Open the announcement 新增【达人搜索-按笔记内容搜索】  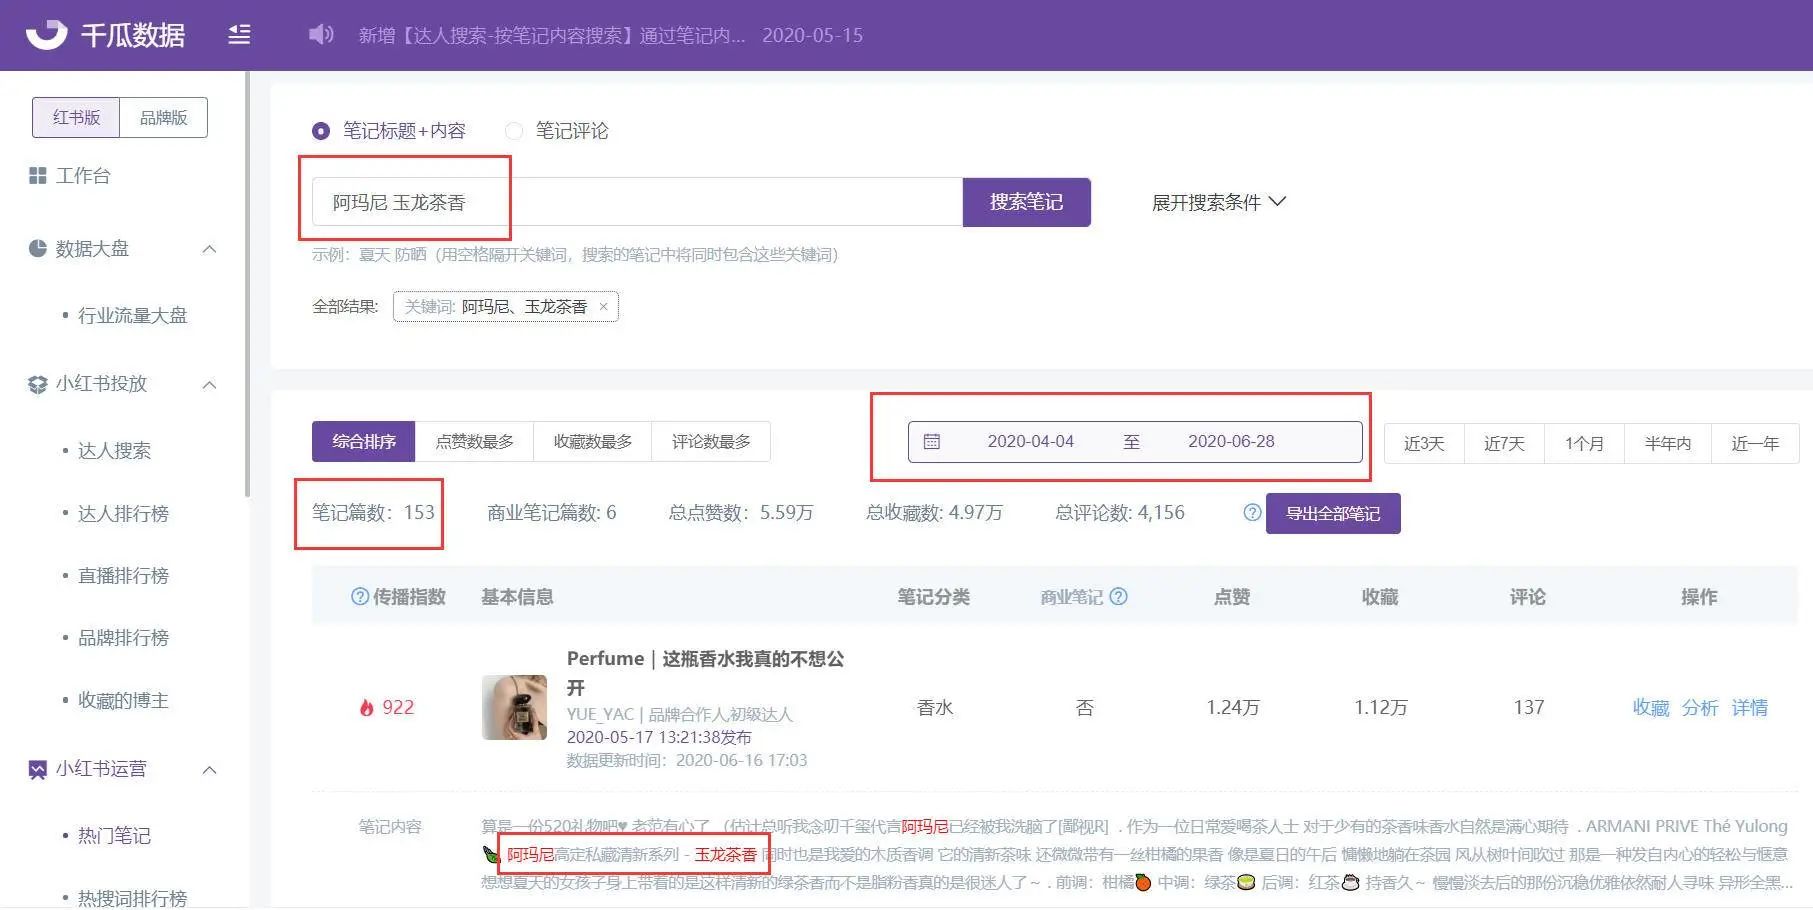[552, 35]
